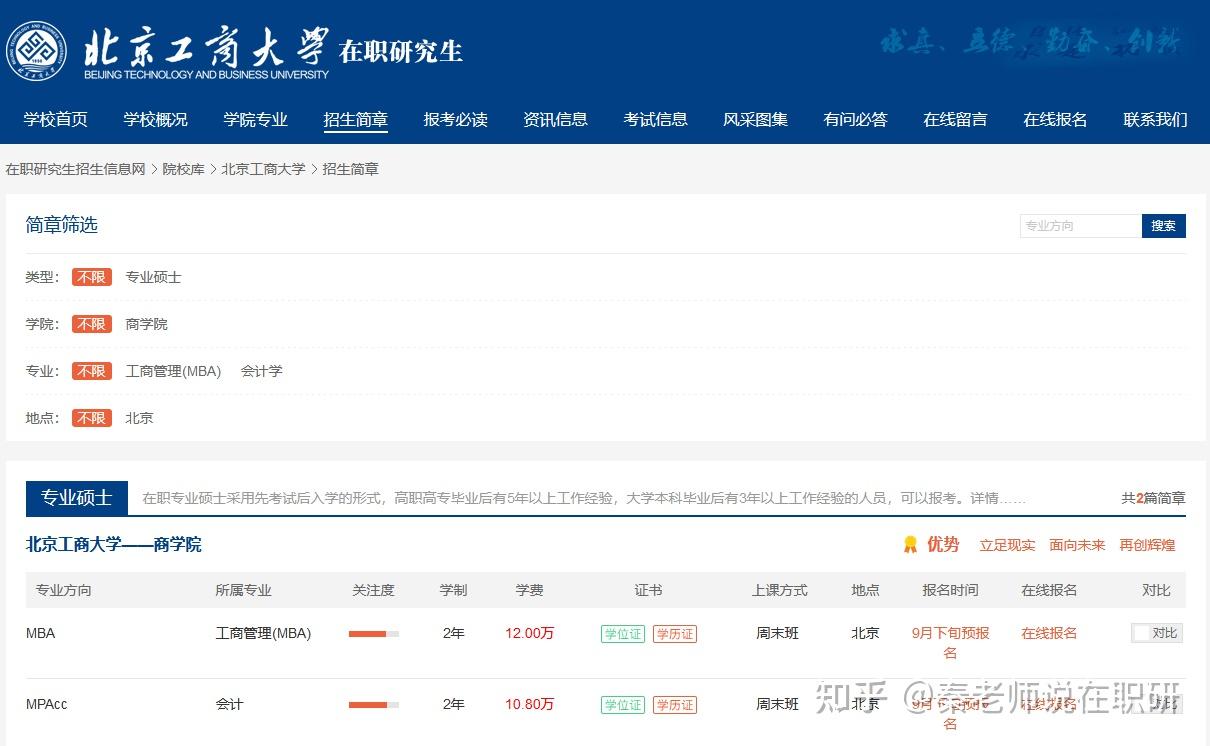Toggle 对比 checkbox for MBA row
The image size is (1210, 746).
(1141, 634)
